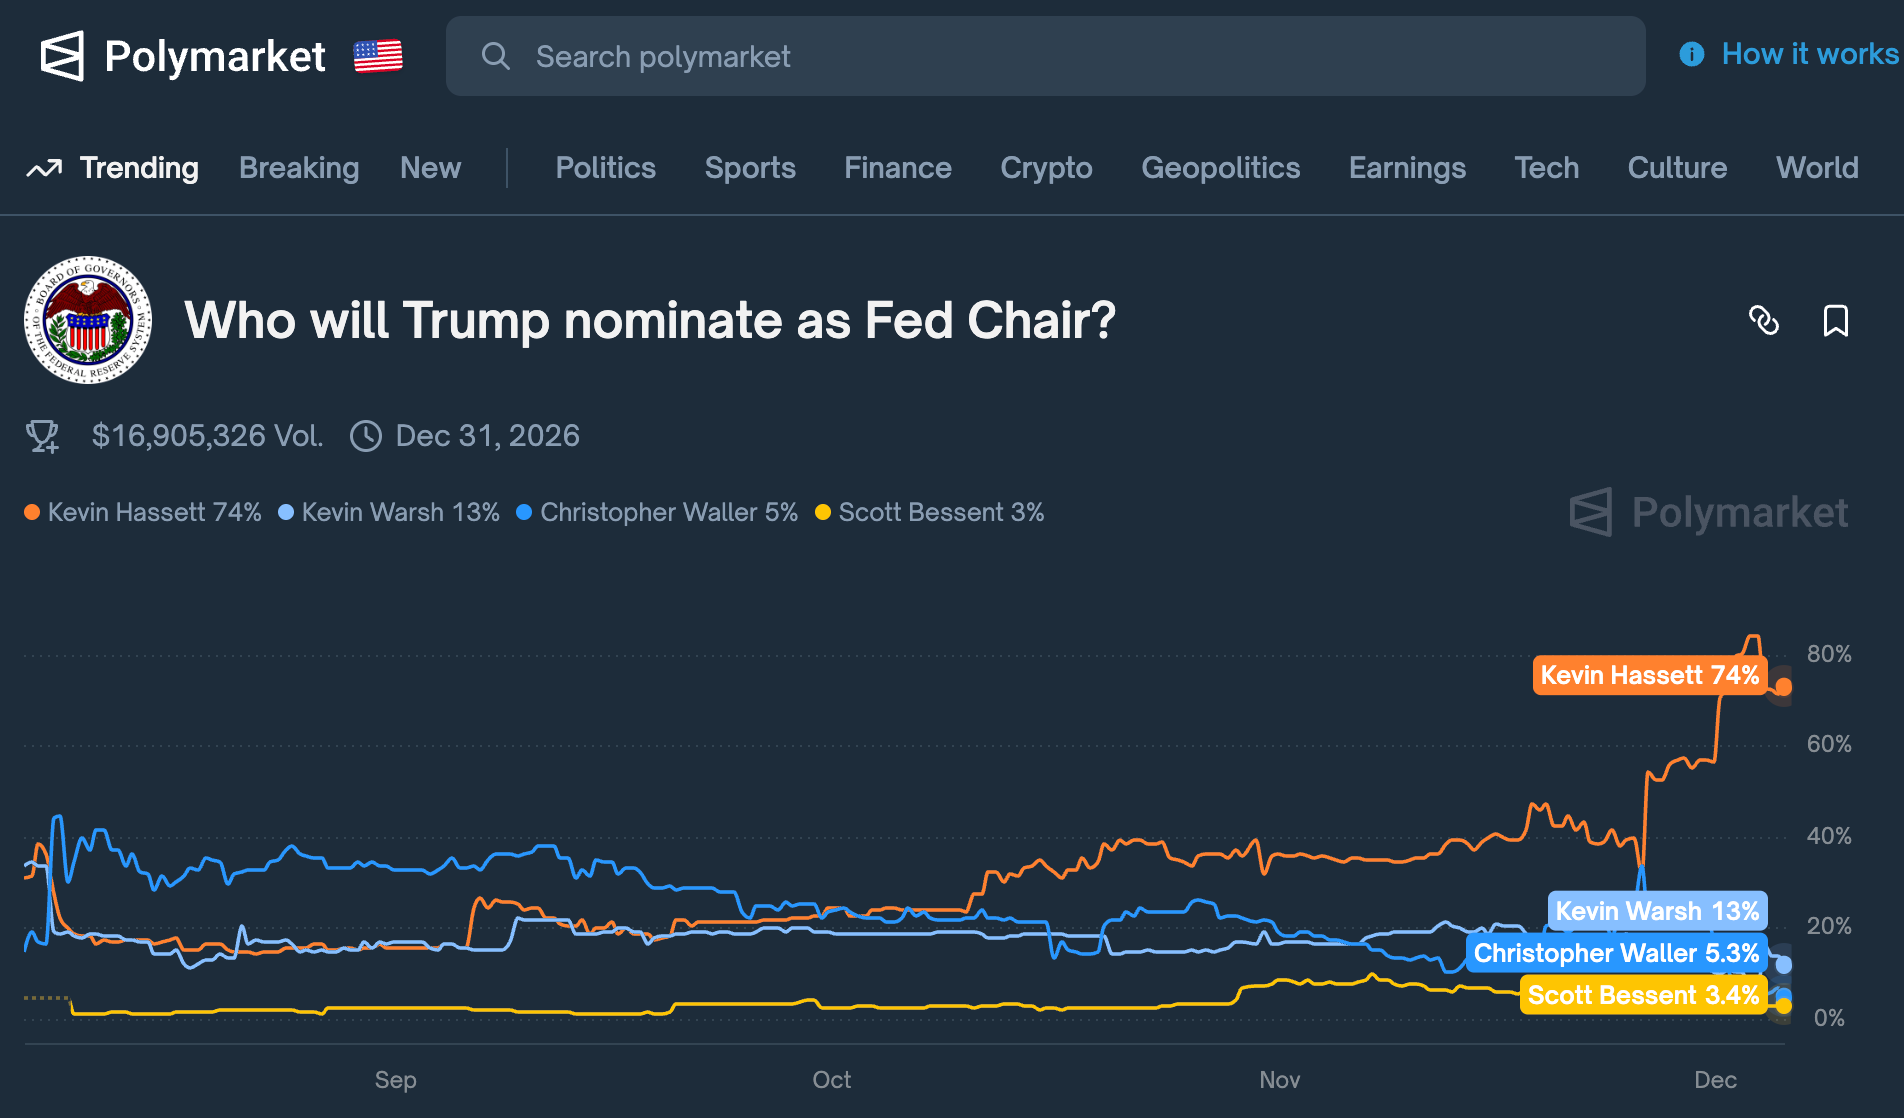Switch to the Politics category
Image resolution: width=1904 pixels, height=1118 pixels.
(605, 168)
